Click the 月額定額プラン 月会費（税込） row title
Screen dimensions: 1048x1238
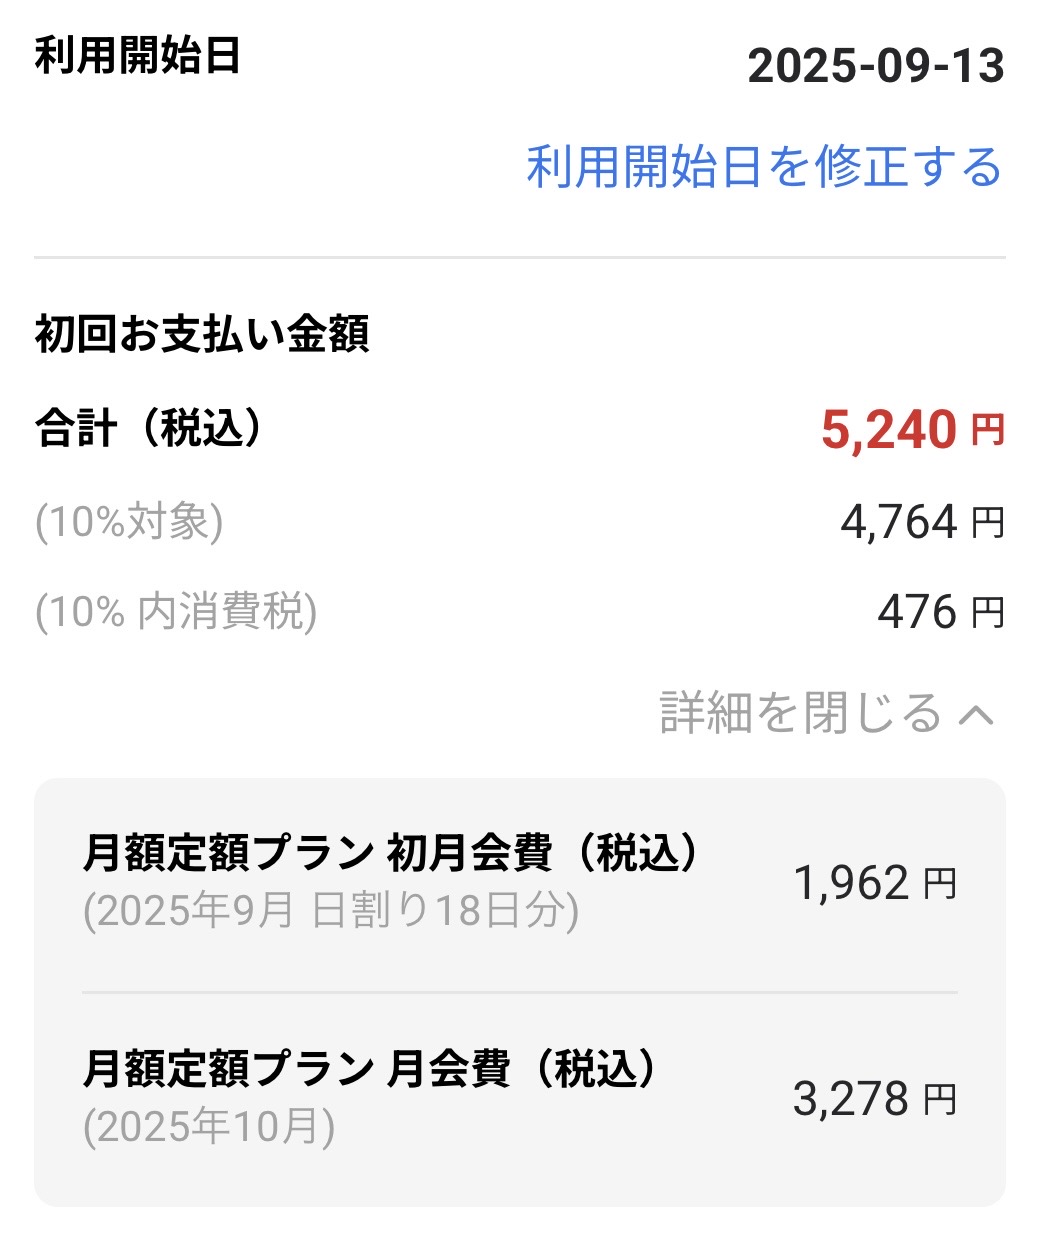point(371,1069)
